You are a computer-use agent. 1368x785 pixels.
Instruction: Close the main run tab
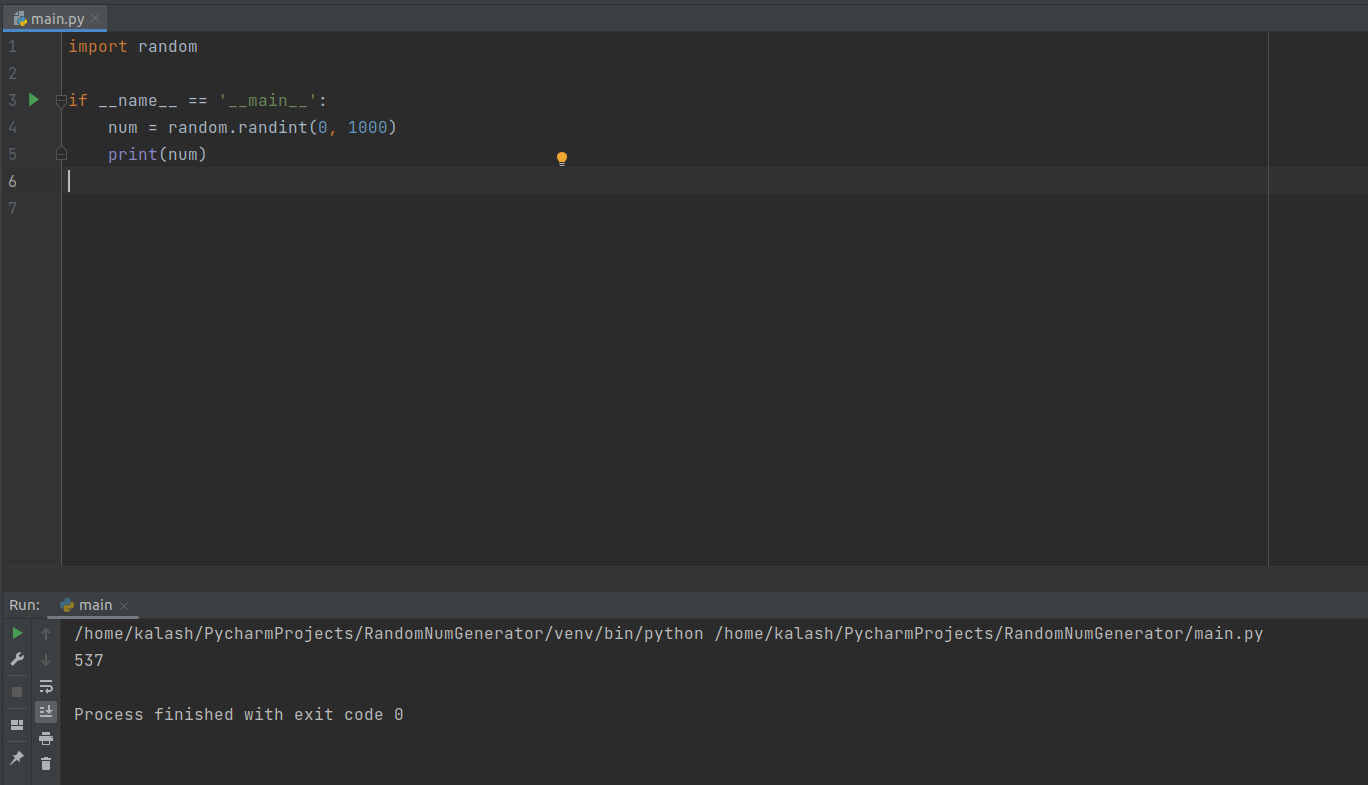click(124, 606)
